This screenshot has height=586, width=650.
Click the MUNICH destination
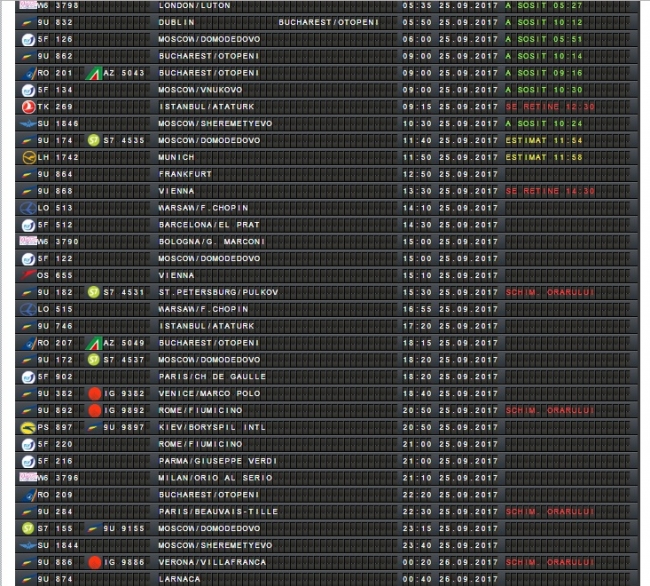tap(177, 157)
